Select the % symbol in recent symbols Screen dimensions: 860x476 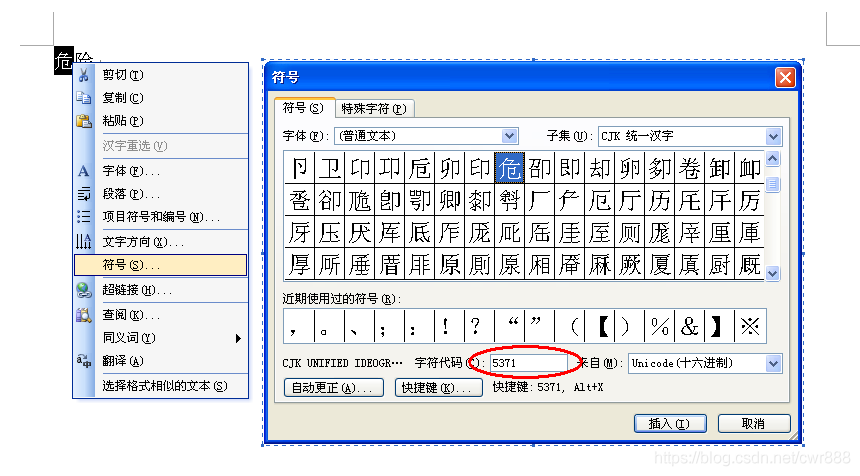coord(659,326)
